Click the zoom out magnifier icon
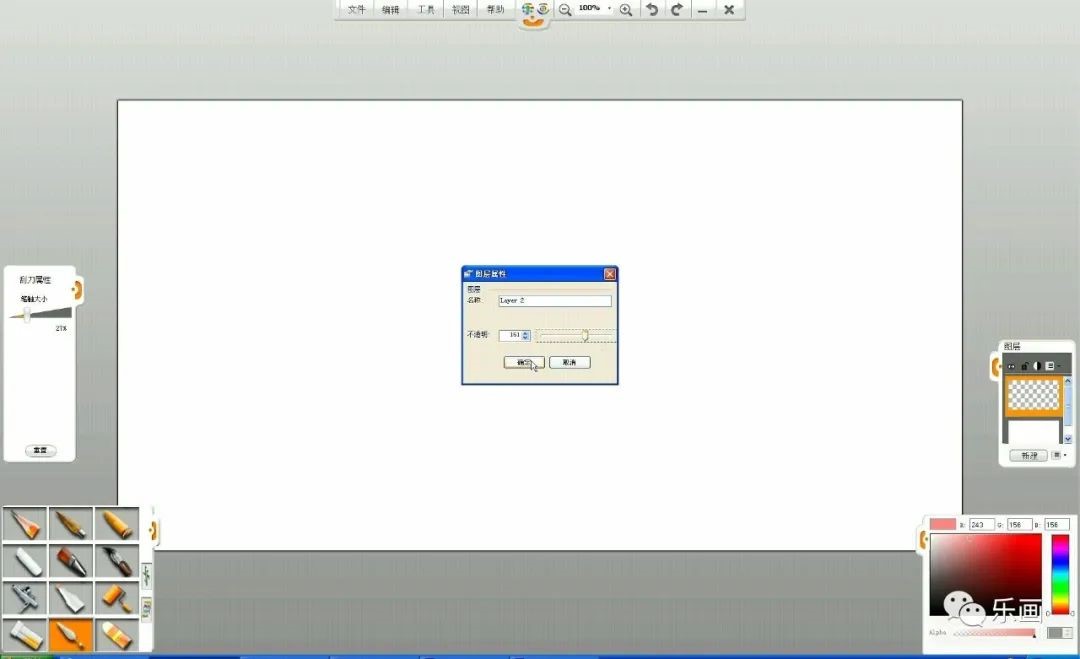1080x659 pixels. point(565,10)
